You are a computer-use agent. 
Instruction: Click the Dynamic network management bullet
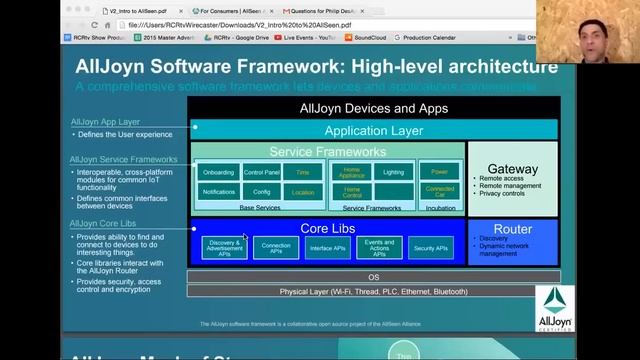(x=504, y=250)
